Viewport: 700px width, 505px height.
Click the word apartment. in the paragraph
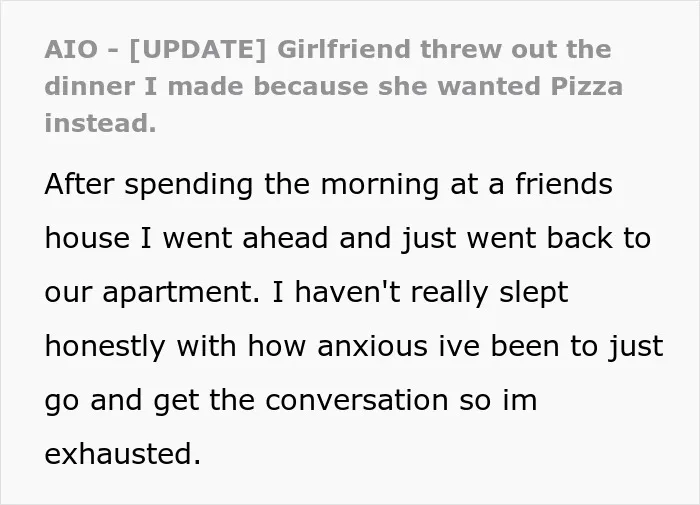pos(181,293)
